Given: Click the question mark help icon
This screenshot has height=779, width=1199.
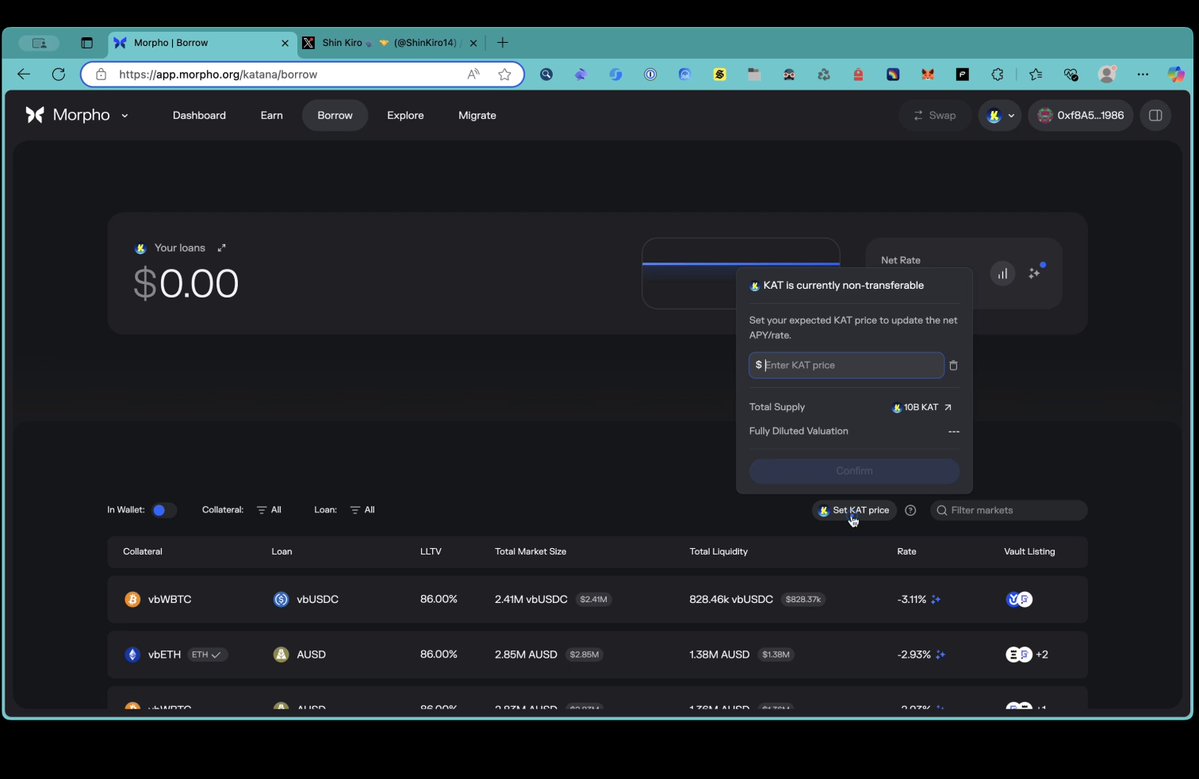Looking at the screenshot, I should click(x=910, y=510).
